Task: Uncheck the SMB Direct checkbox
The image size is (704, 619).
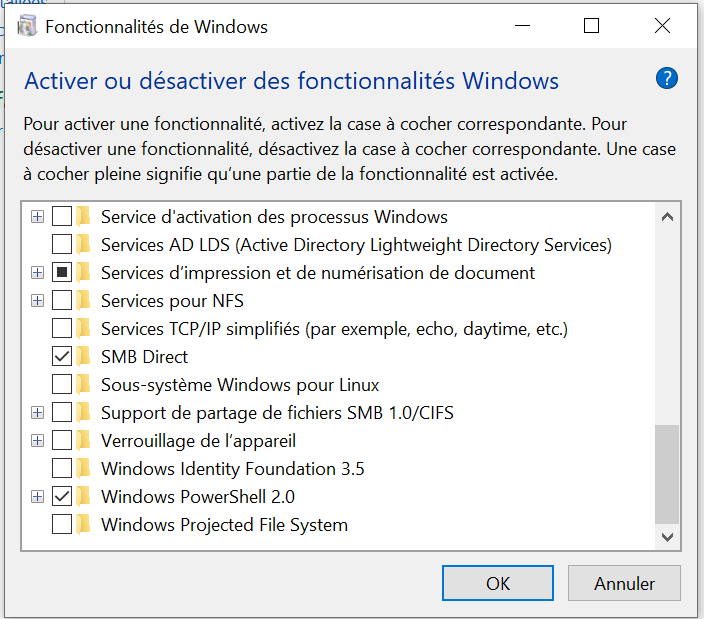Action: (x=62, y=357)
